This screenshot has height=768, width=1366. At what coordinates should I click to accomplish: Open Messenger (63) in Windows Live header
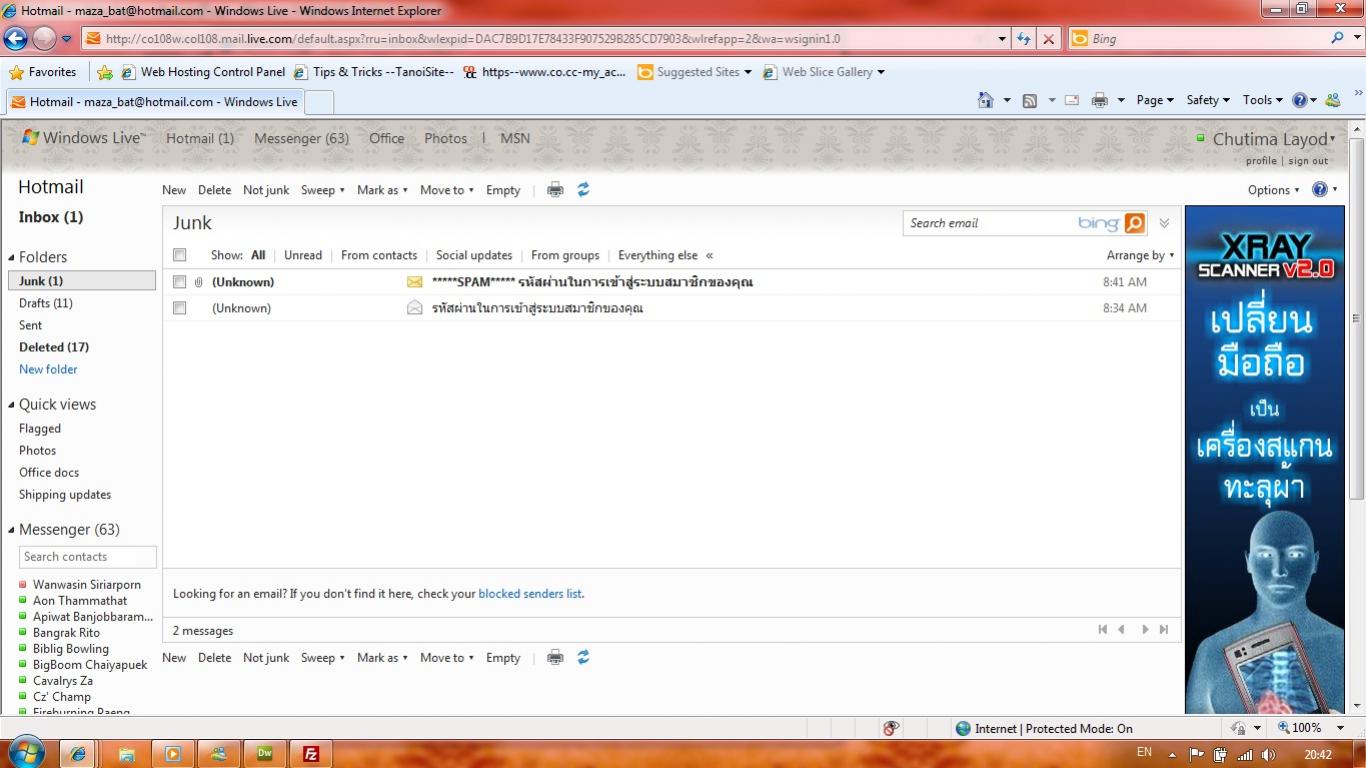(302, 138)
